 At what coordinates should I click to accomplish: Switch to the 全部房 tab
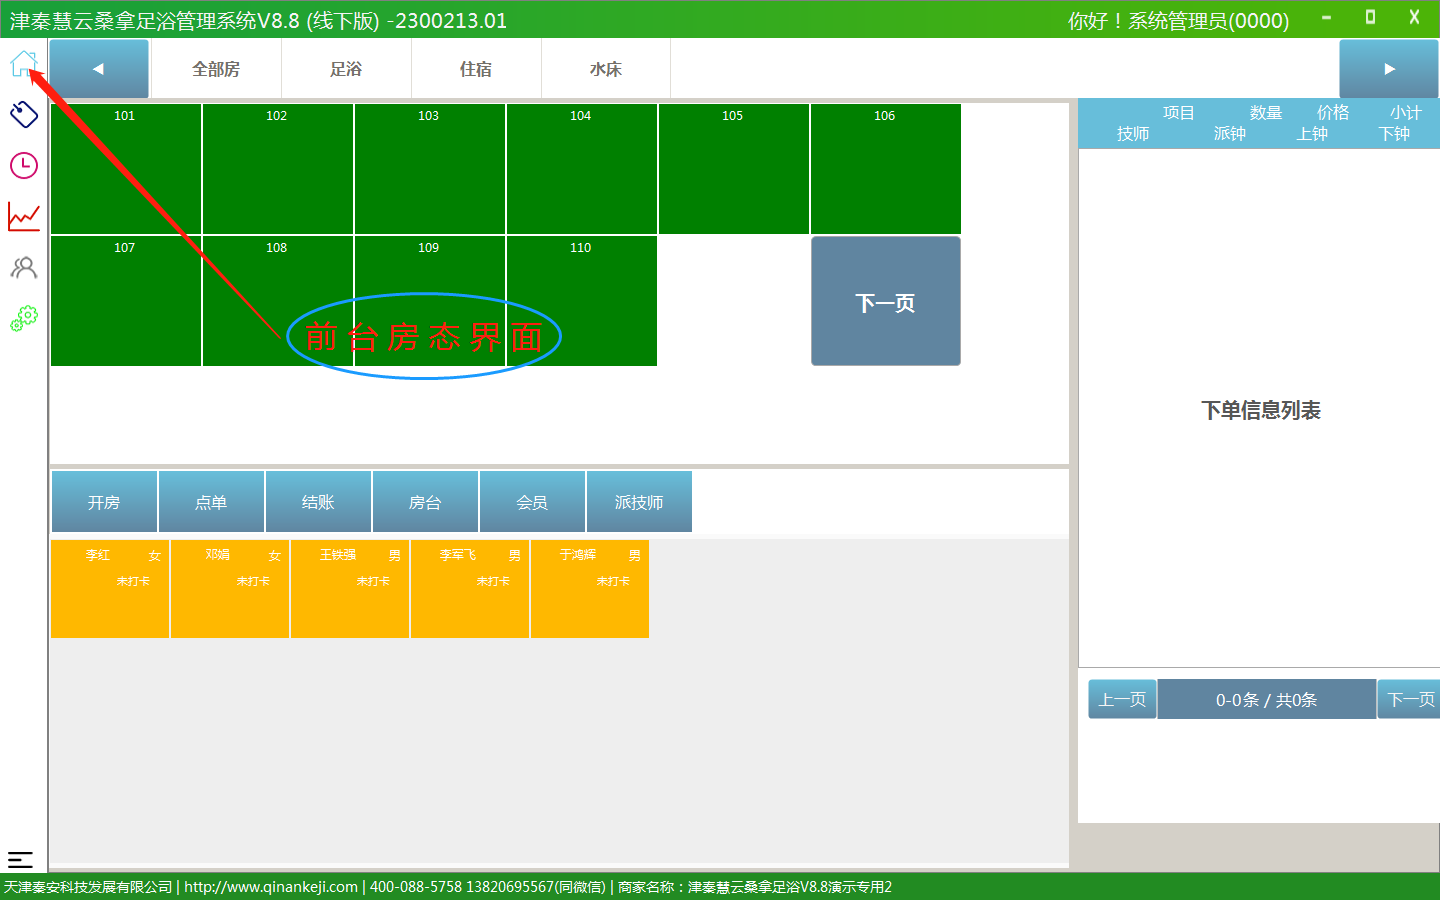[216, 69]
